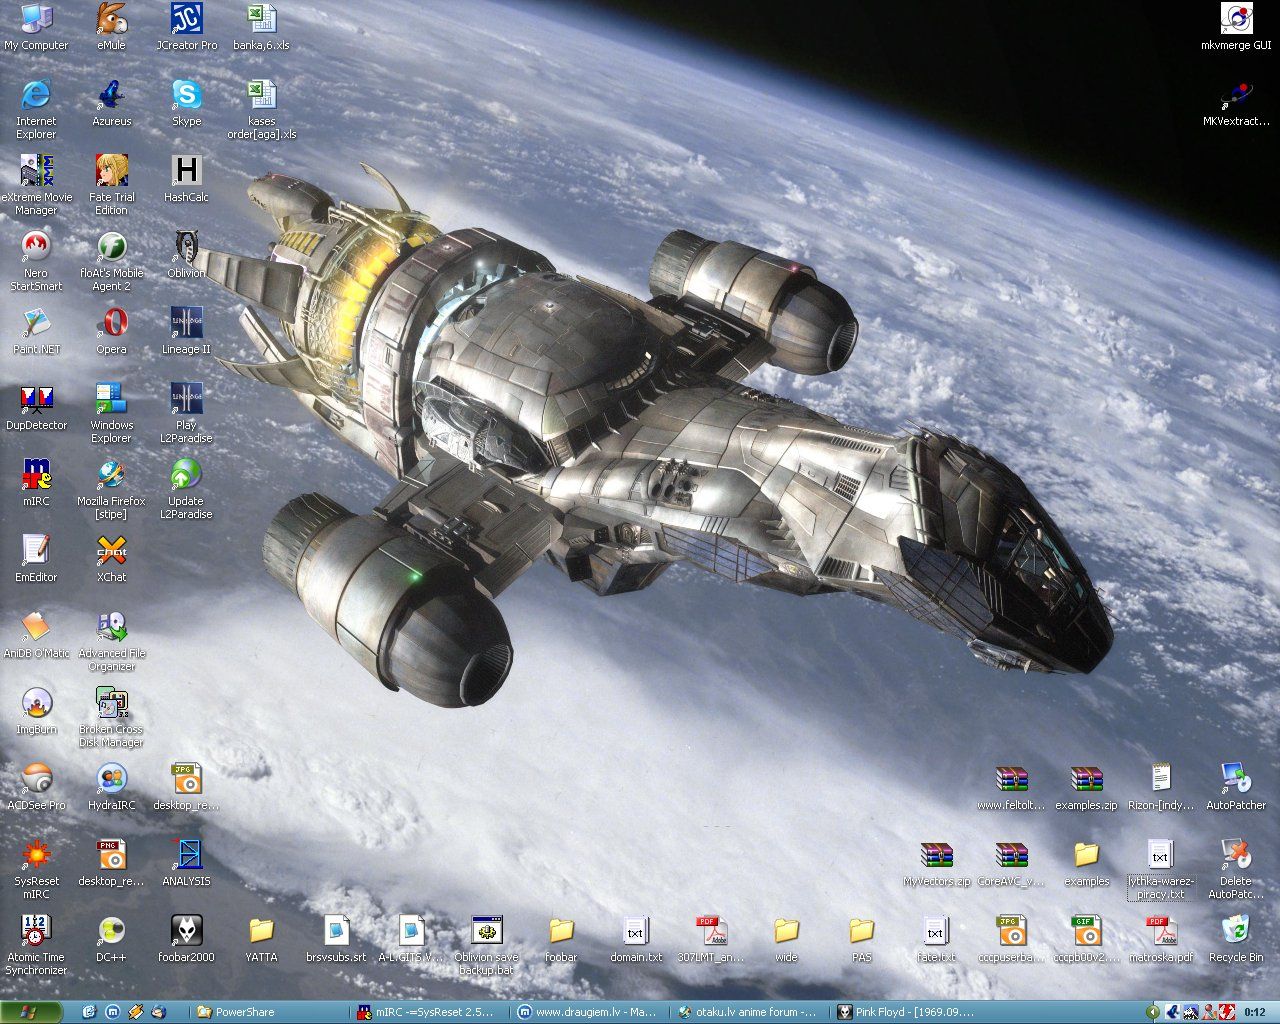Open Broken Cross Disk Manager
The height and width of the screenshot is (1024, 1280).
111,717
